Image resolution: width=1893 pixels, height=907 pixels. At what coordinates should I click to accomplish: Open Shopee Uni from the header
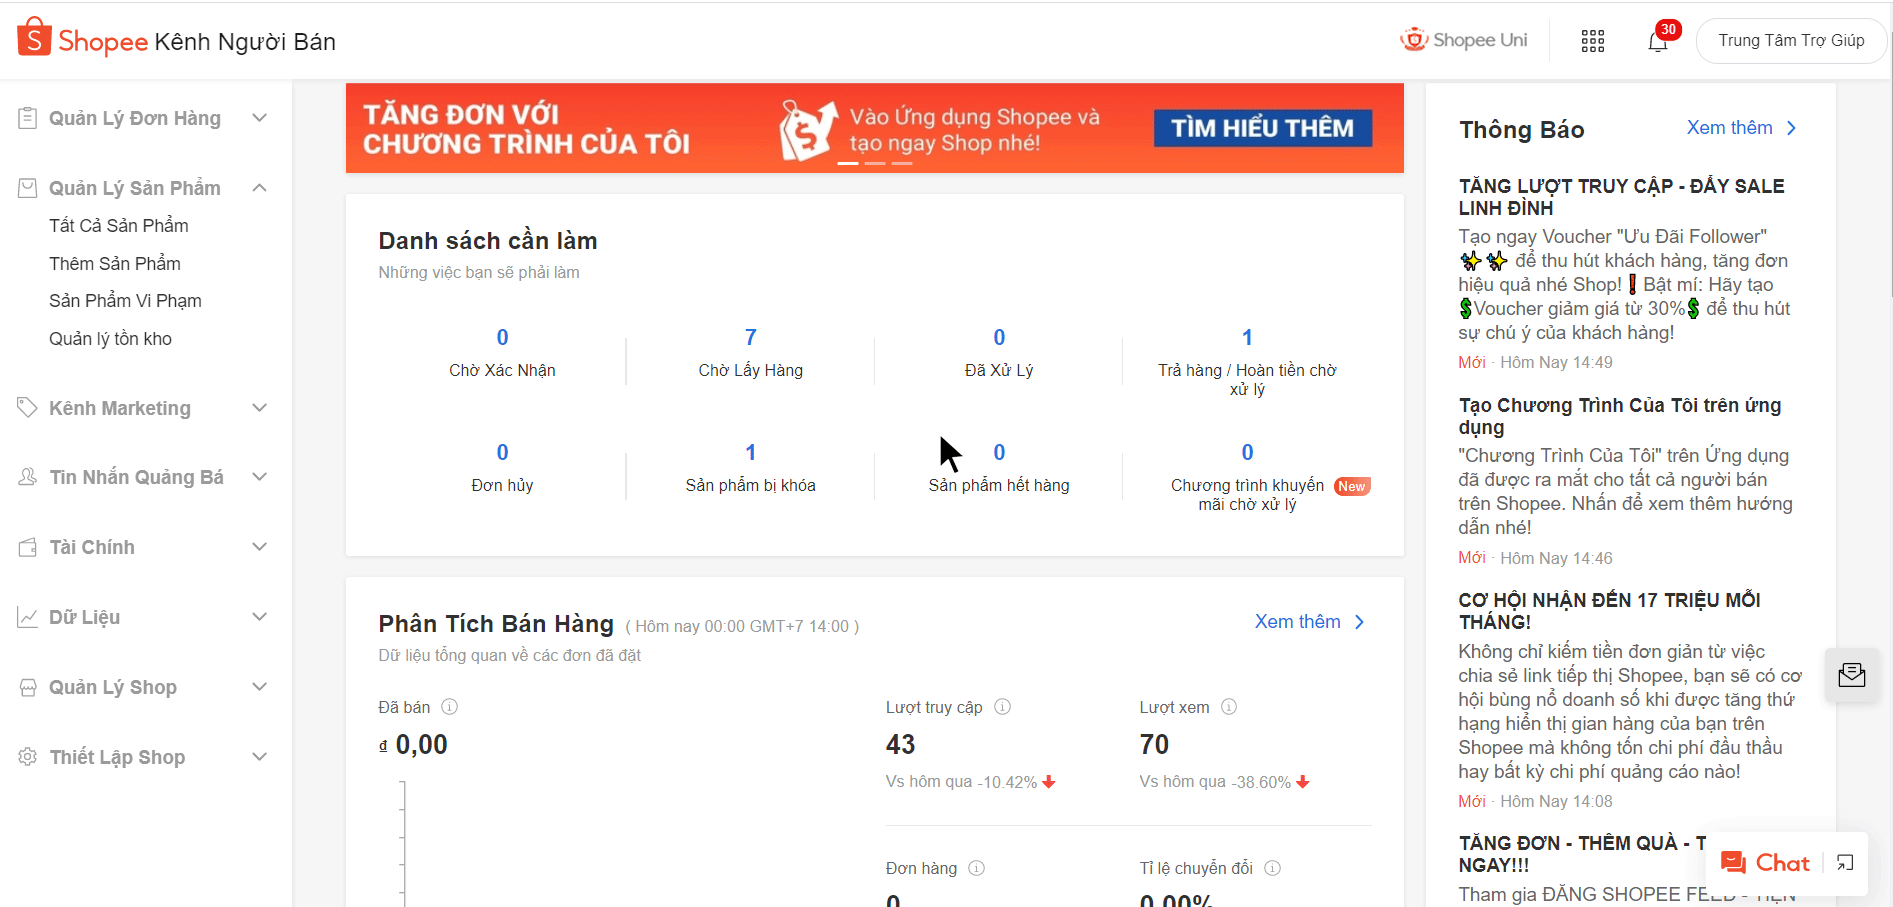pyautogui.click(x=1464, y=40)
